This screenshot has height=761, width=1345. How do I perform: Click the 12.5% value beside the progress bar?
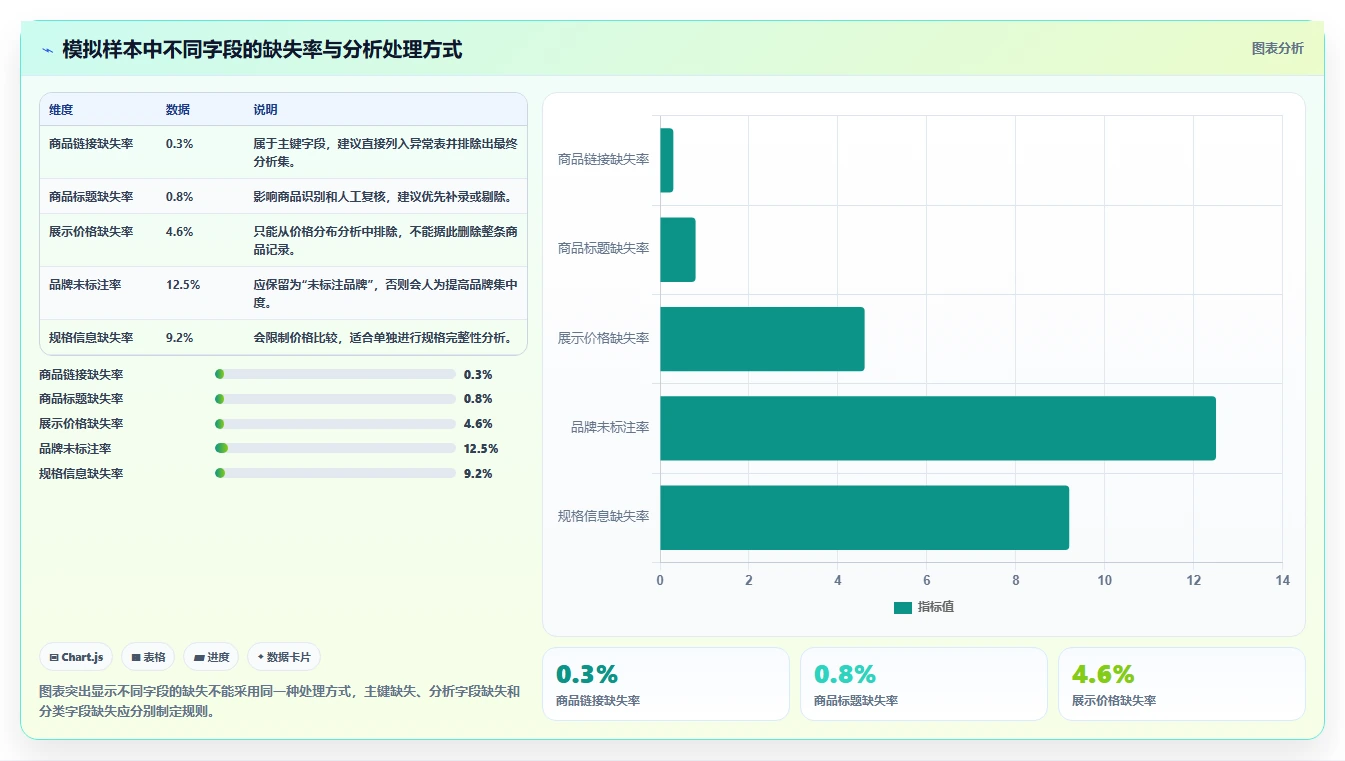(481, 448)
